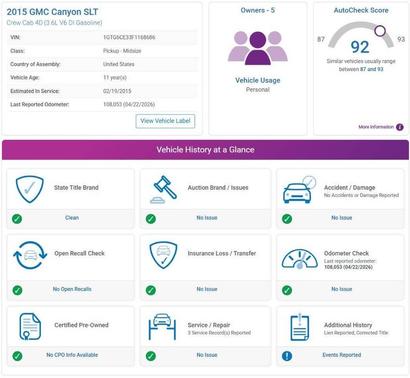This screenshot has height=378, width=410.
Task: Click the 11 year(s) vehicle age value
Action: [x=115, y=77]
